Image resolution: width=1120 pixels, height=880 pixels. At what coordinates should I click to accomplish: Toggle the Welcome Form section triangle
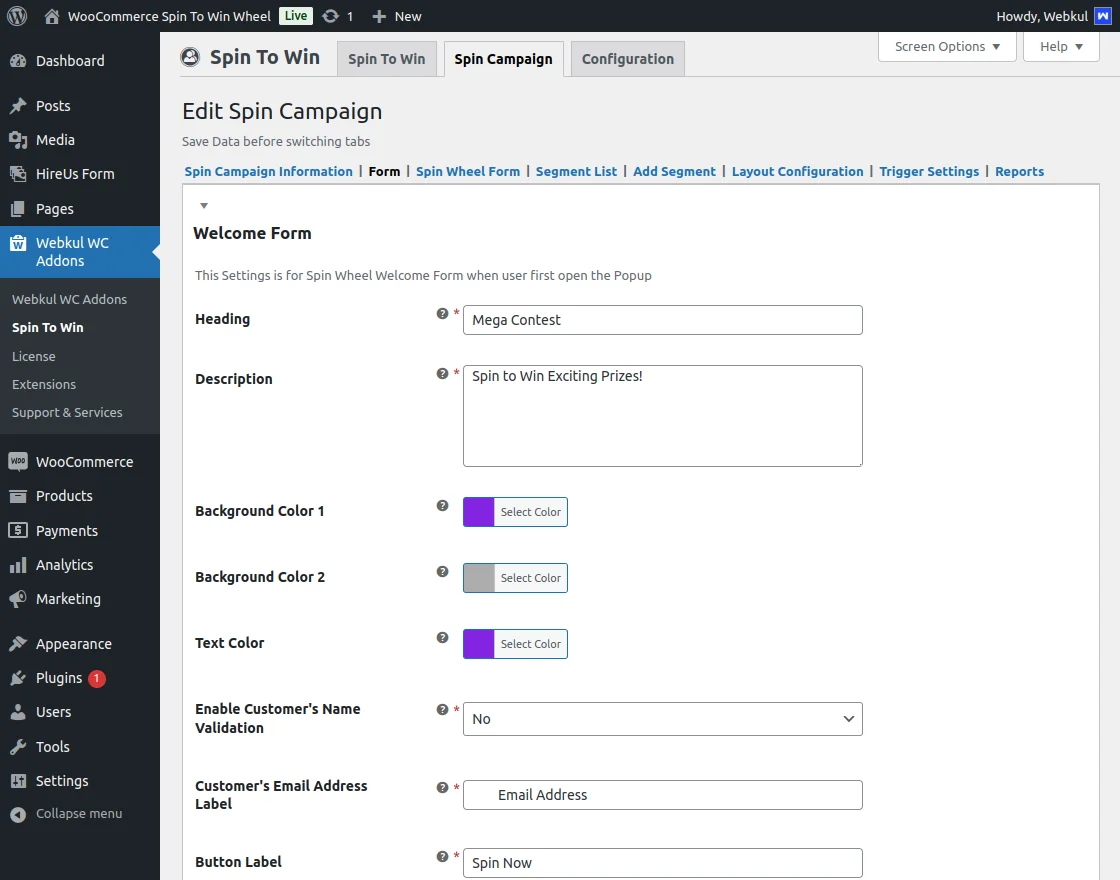point(204,206)
